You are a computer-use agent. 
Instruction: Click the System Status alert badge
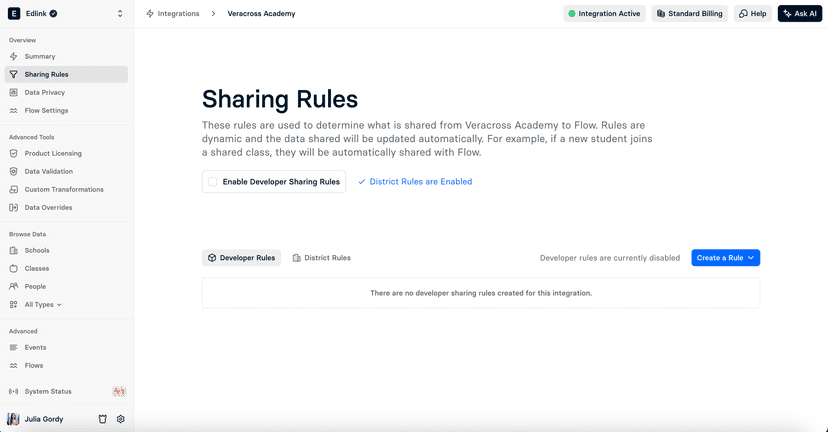(119, 391)
